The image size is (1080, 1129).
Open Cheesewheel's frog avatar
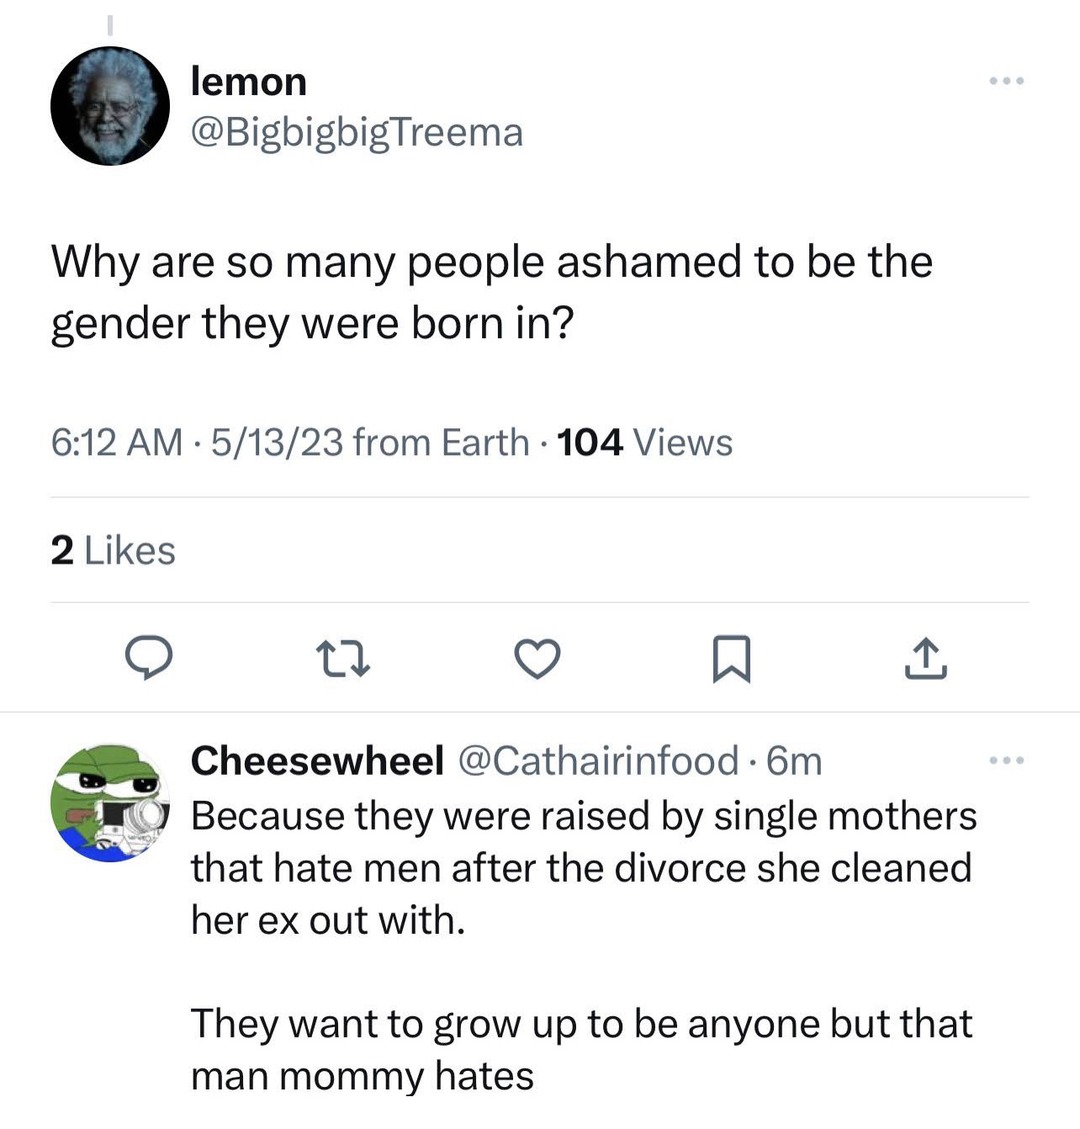point(110,802)
